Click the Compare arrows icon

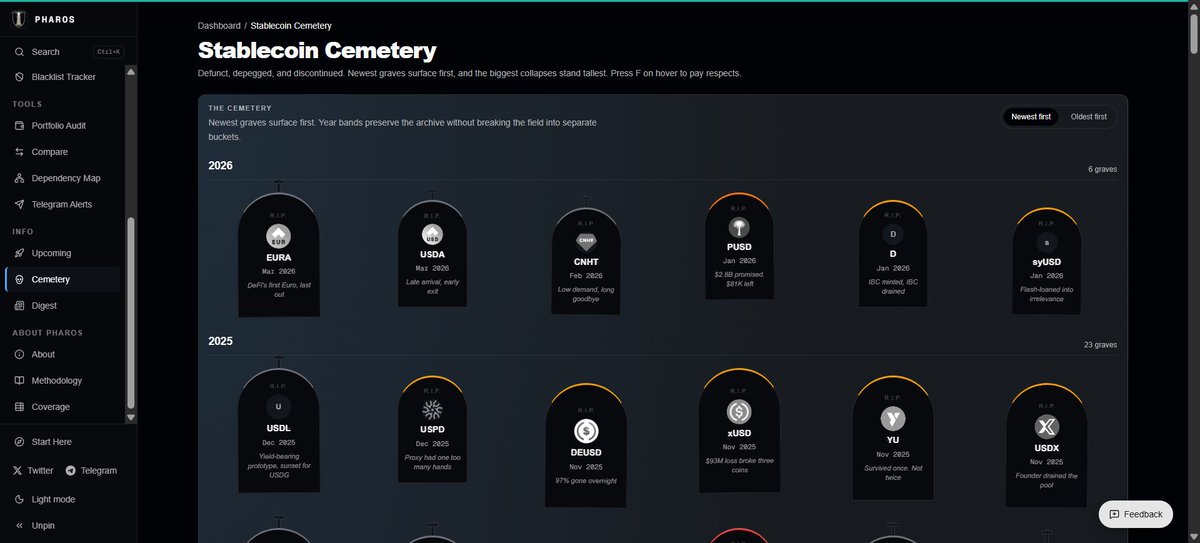click(20, 152)
